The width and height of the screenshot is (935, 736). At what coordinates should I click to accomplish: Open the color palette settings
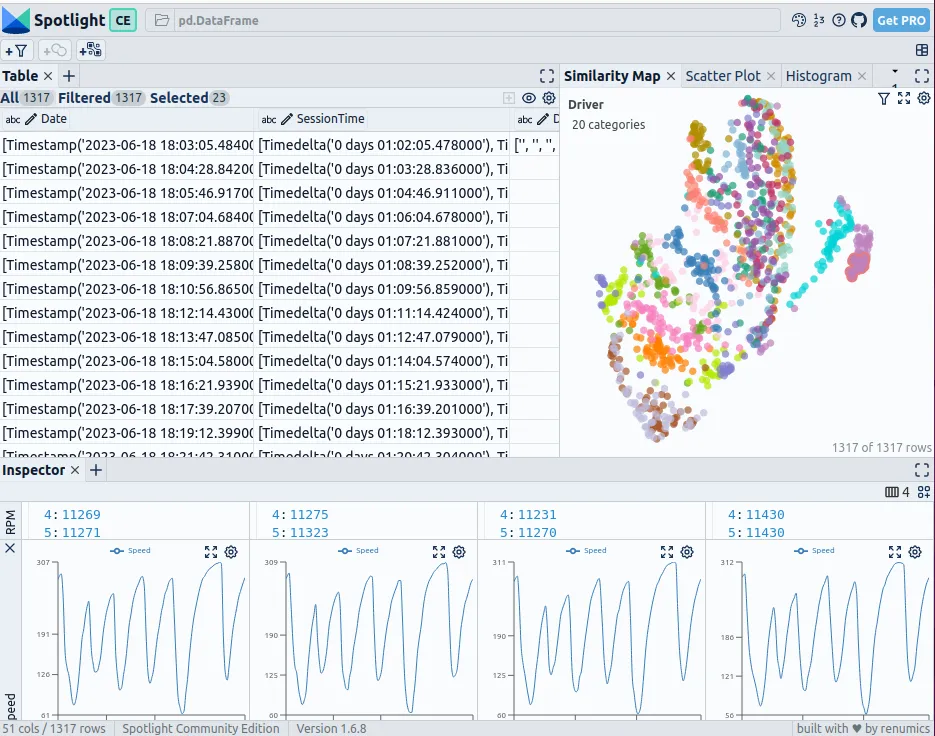(798, 20)
